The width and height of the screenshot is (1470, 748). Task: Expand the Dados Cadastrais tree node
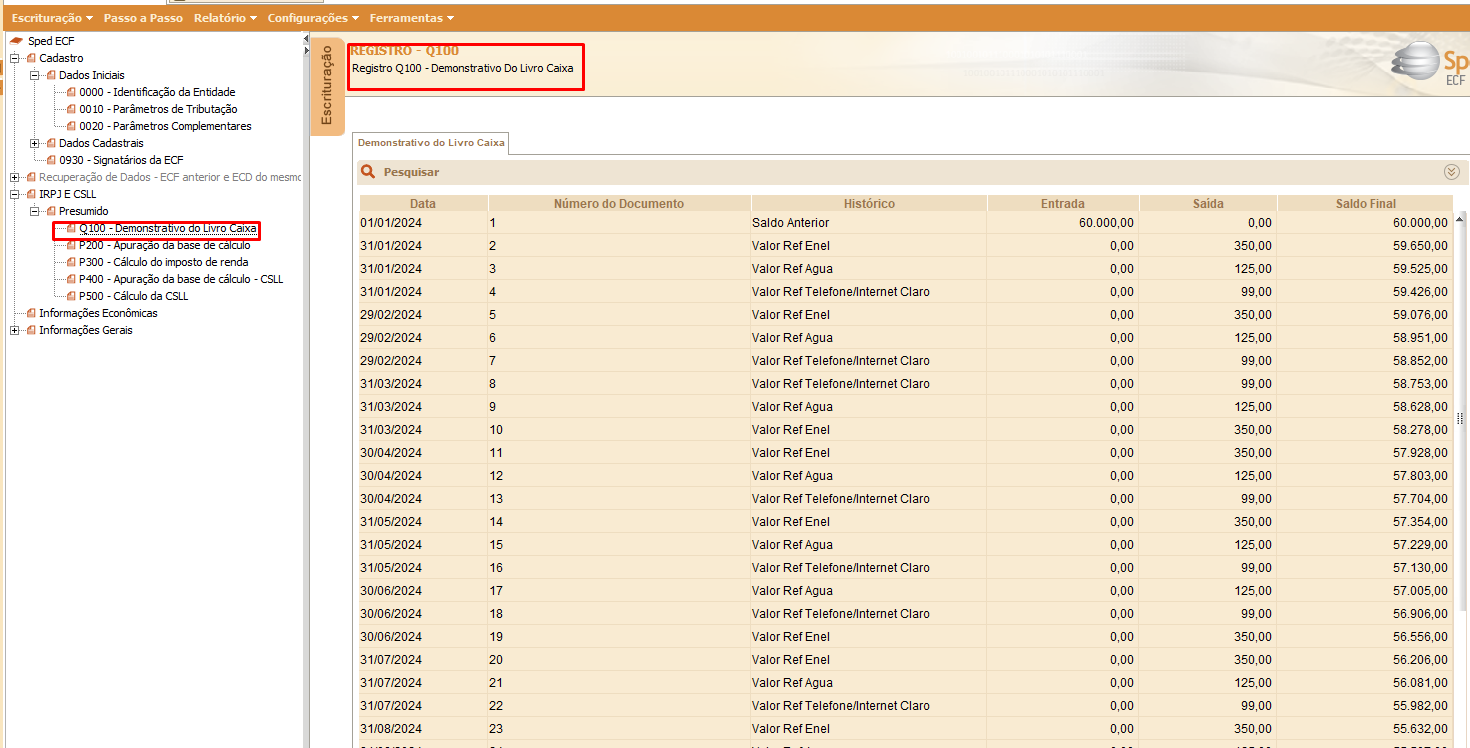click(35, 143)
